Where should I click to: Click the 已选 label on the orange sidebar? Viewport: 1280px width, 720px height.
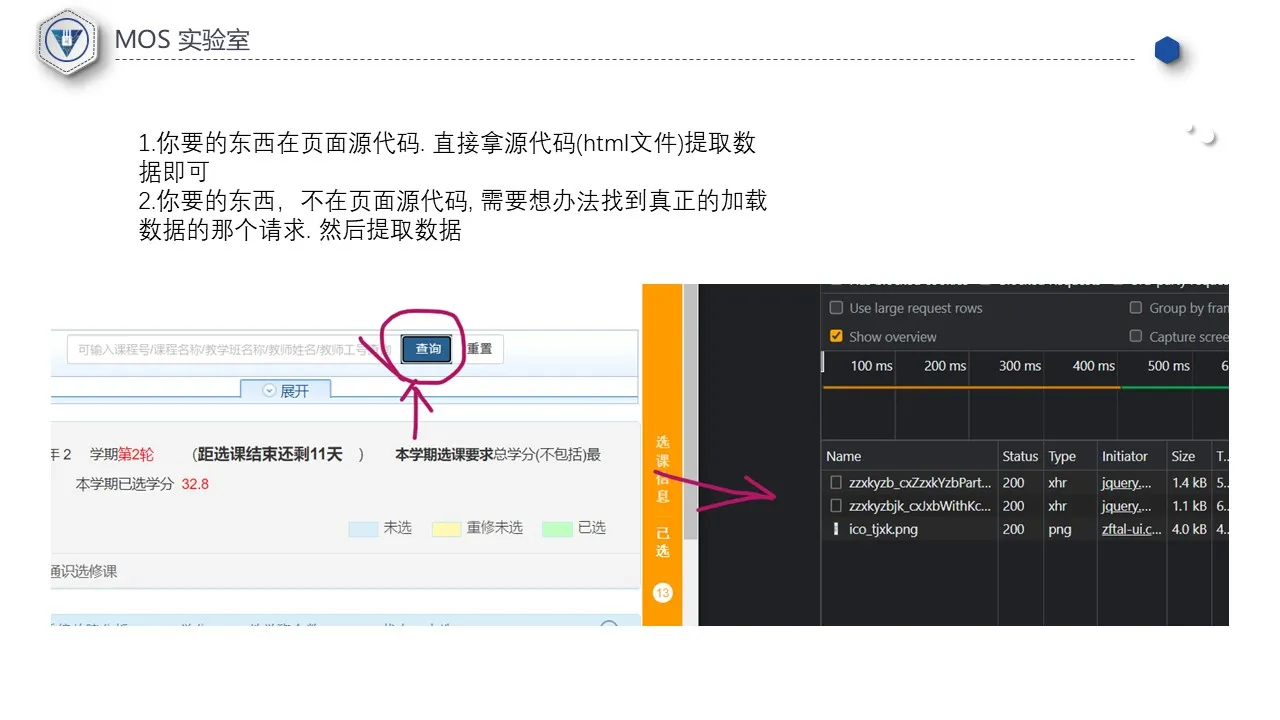[x=662, y=542]
